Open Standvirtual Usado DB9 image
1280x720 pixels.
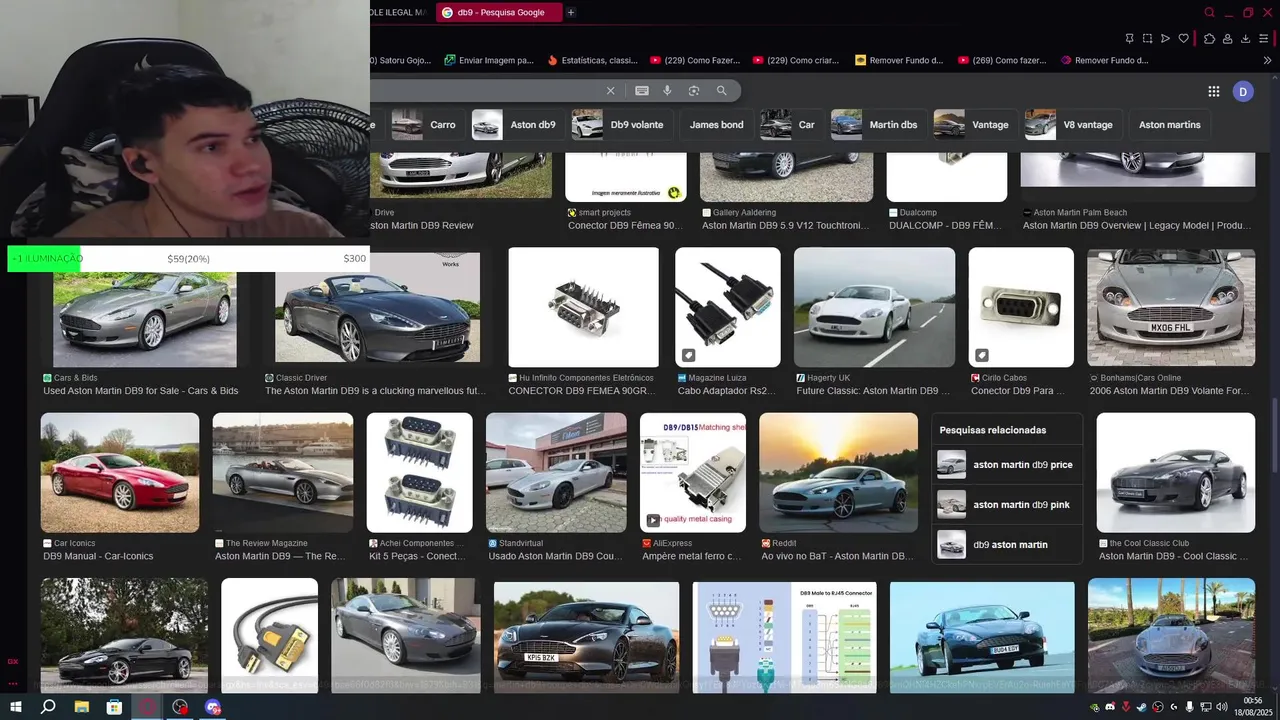[x=556, y=472]
